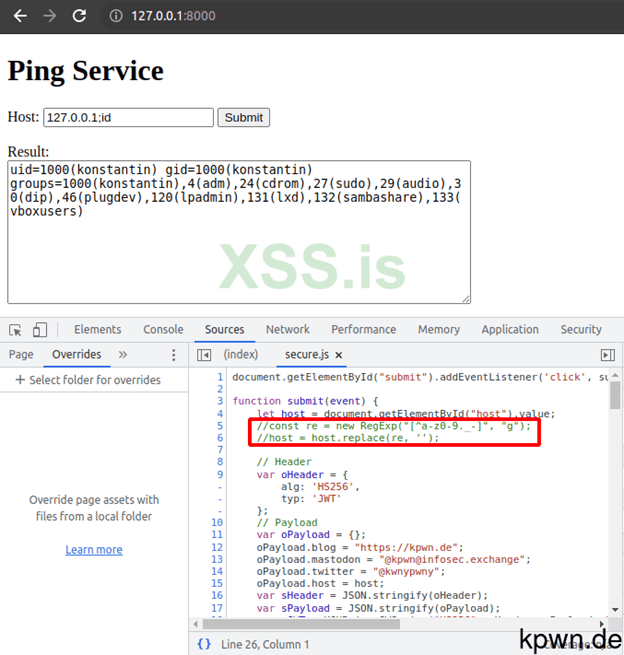Switch to the Security tab
Viewport: 624px width, 655px height.
(x=581, y=330)
